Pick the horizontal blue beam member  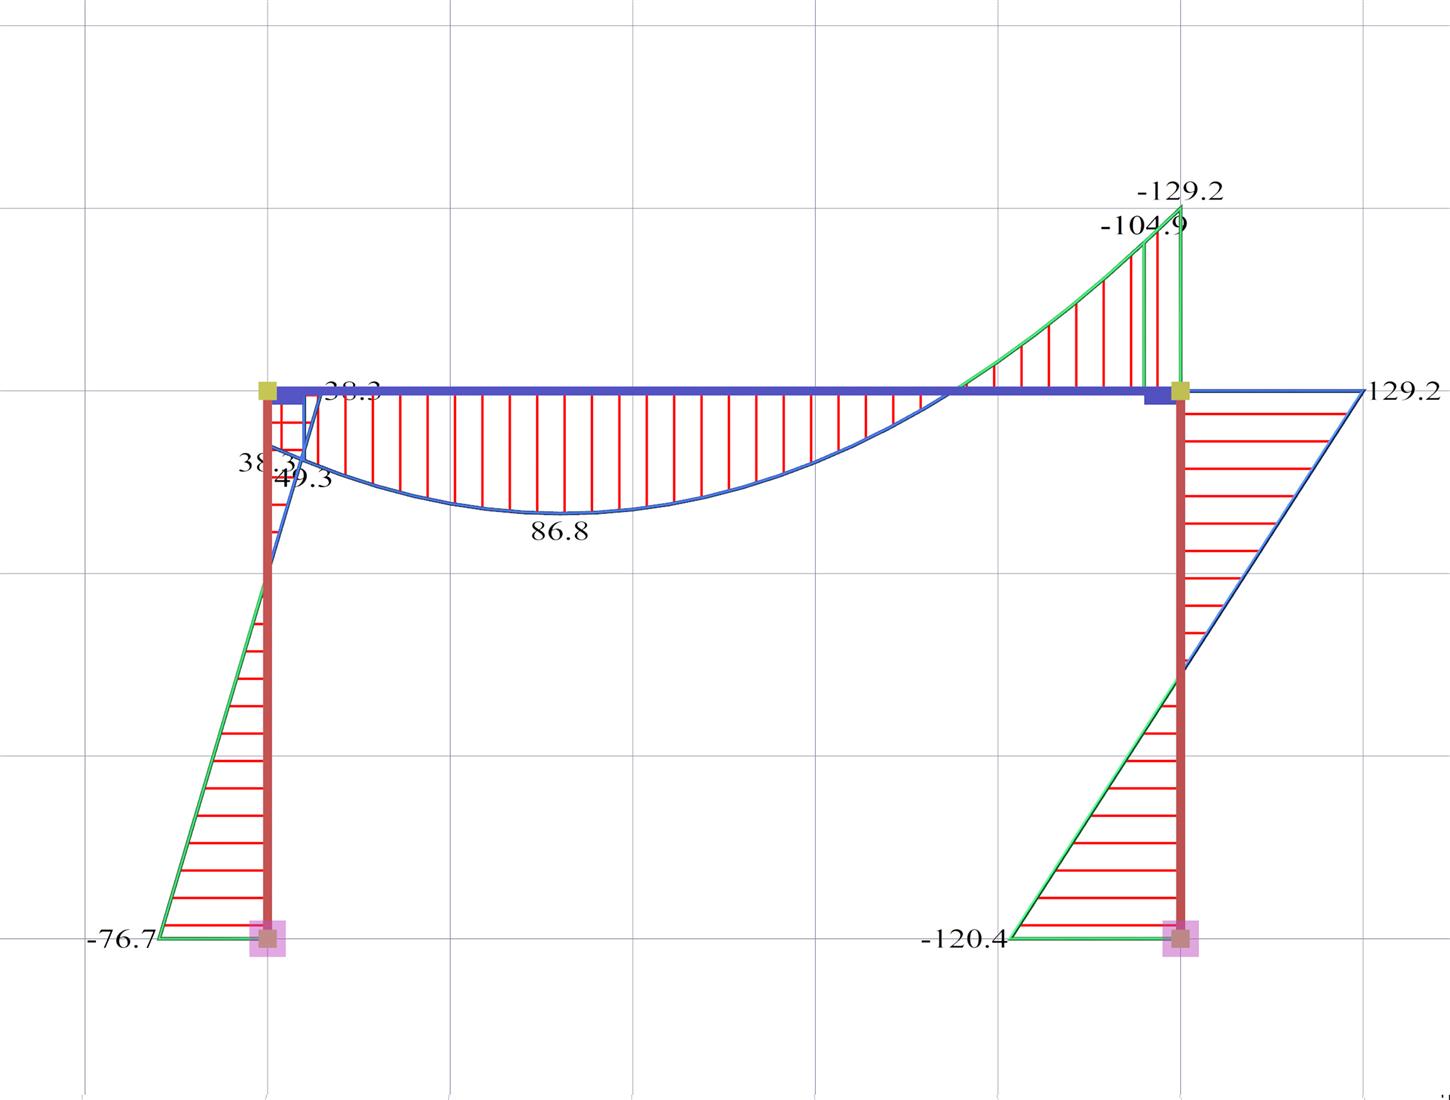700,391
